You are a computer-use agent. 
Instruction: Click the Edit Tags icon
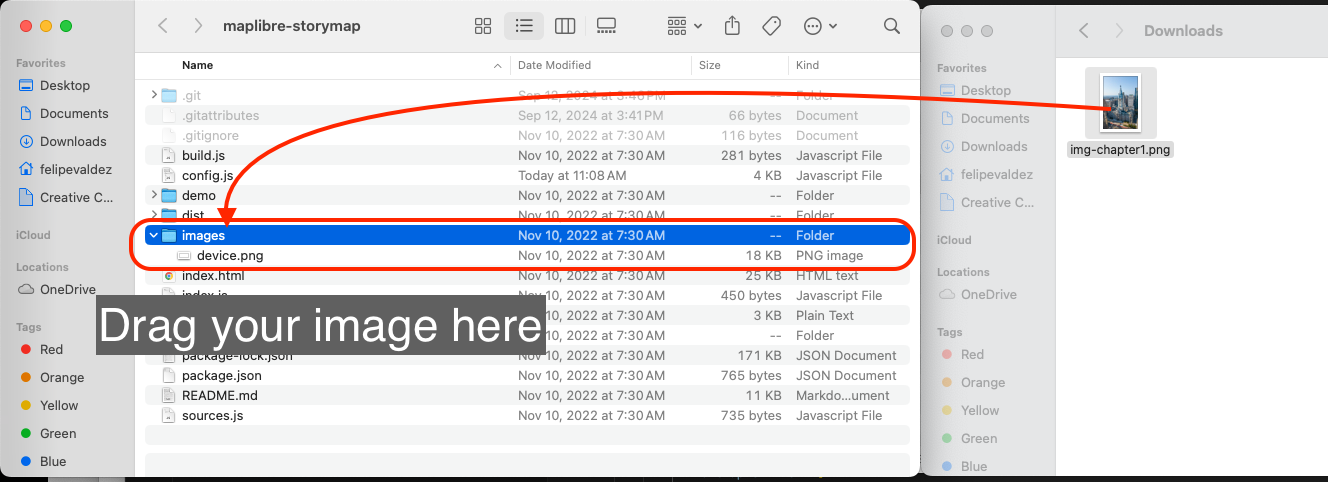[771, 26]
